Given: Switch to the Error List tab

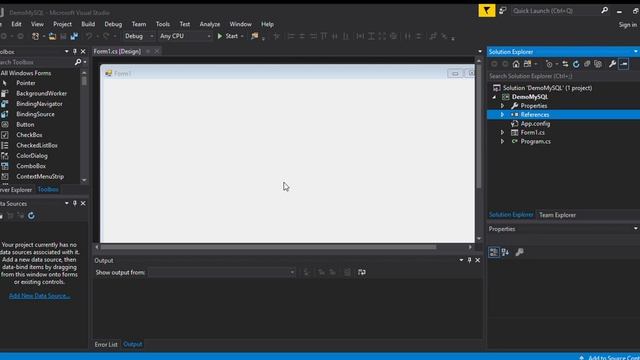Looking at the screenshot, I should pos(106,344).
